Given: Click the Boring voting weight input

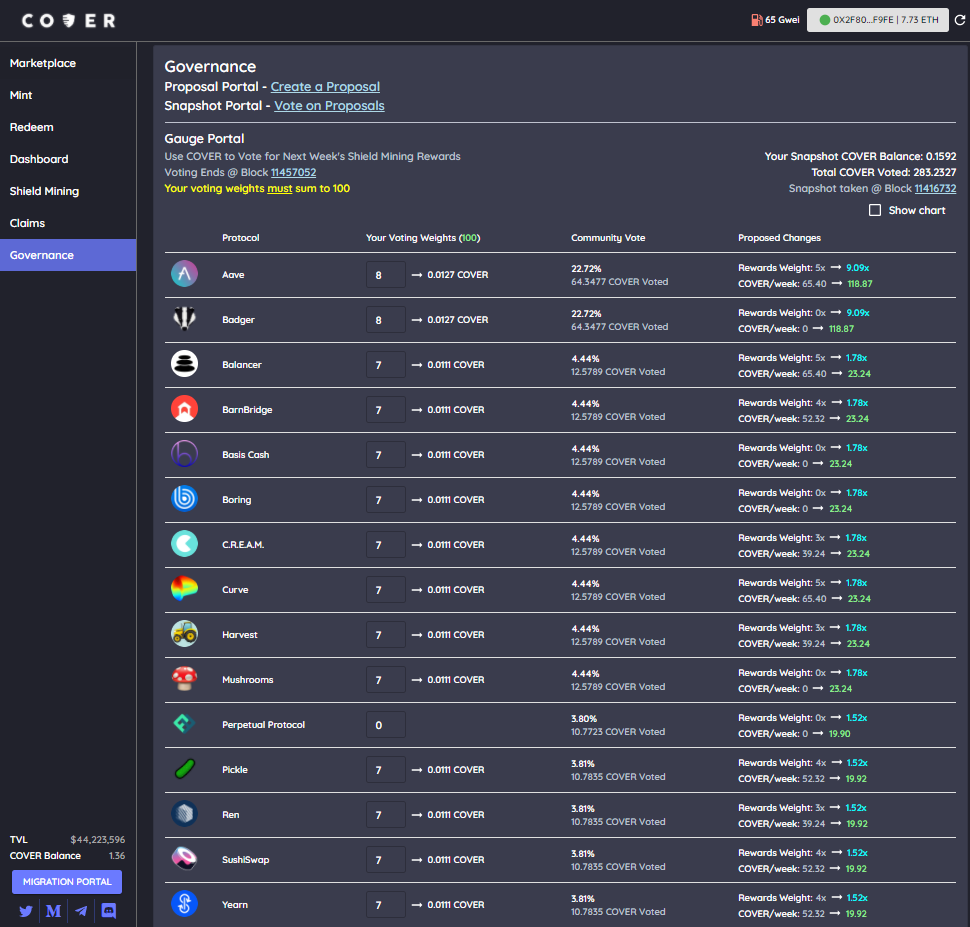Looking at the screenshot, I should pos(385,499).
